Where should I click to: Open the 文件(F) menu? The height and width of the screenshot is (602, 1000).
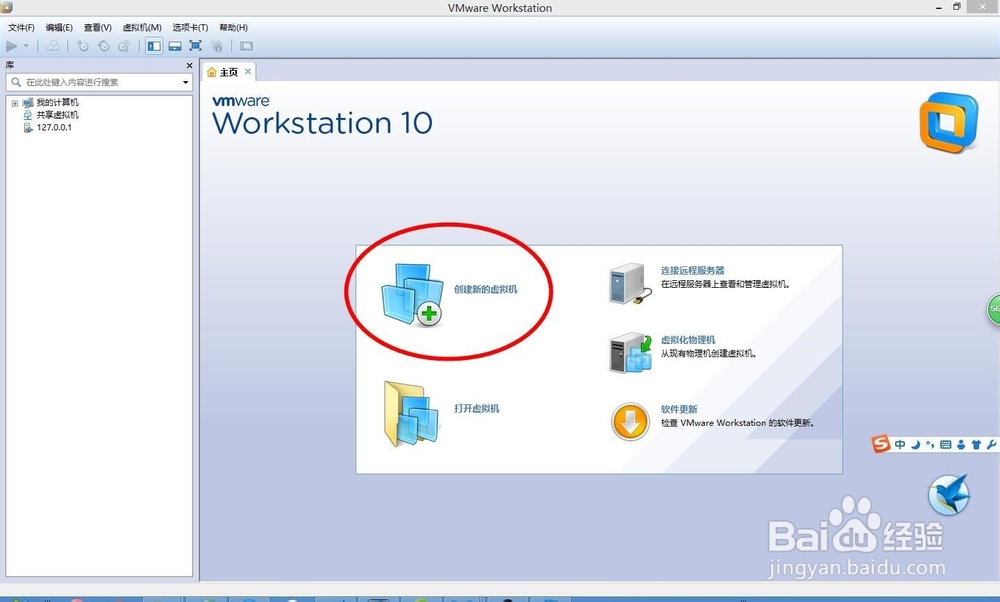21,27
